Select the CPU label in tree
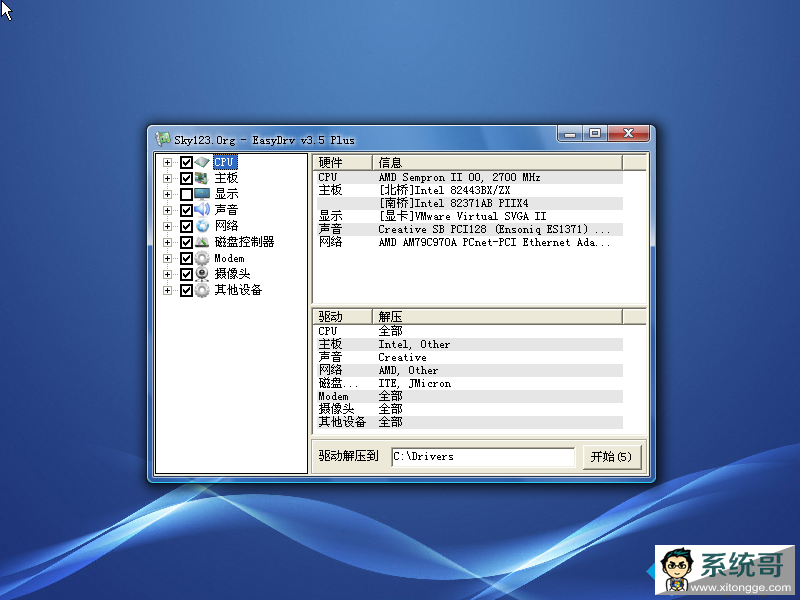Image resolution: width=800 pixels, height=600 pixels. tap(224, 162)
